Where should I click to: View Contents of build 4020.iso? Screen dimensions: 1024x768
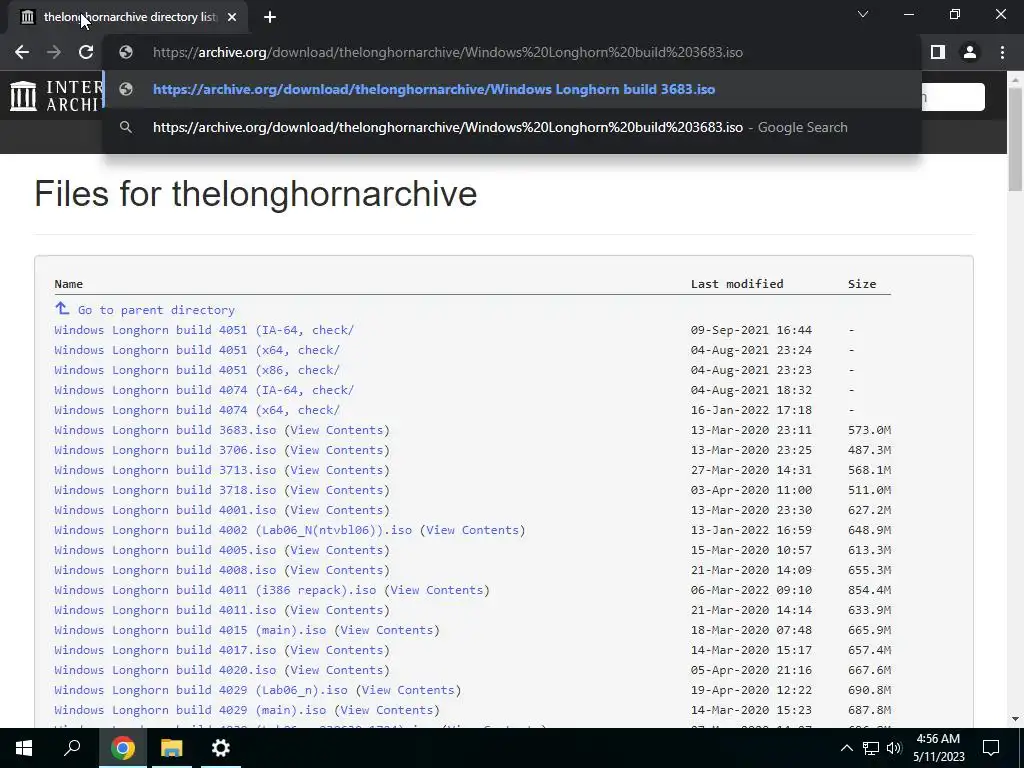pyautogui.click(x=336, y=670)
